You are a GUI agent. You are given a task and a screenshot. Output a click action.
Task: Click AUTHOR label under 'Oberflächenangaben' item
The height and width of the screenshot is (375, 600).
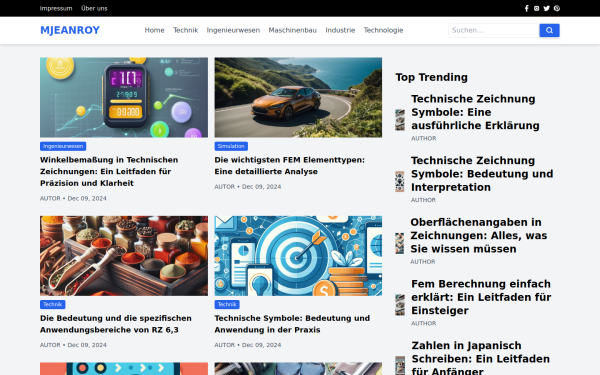coord(423,262)
